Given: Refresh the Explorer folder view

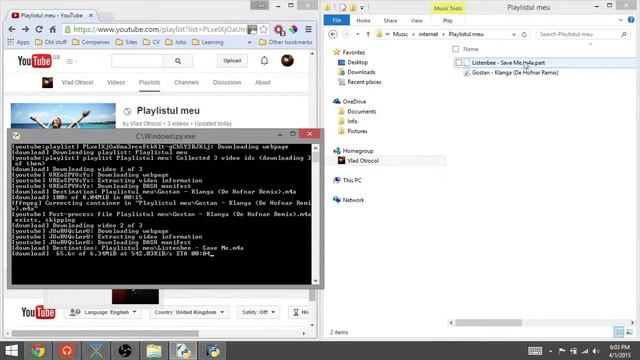Looking at the screenshot, I should pyautogui.click(x=524, y=34).
